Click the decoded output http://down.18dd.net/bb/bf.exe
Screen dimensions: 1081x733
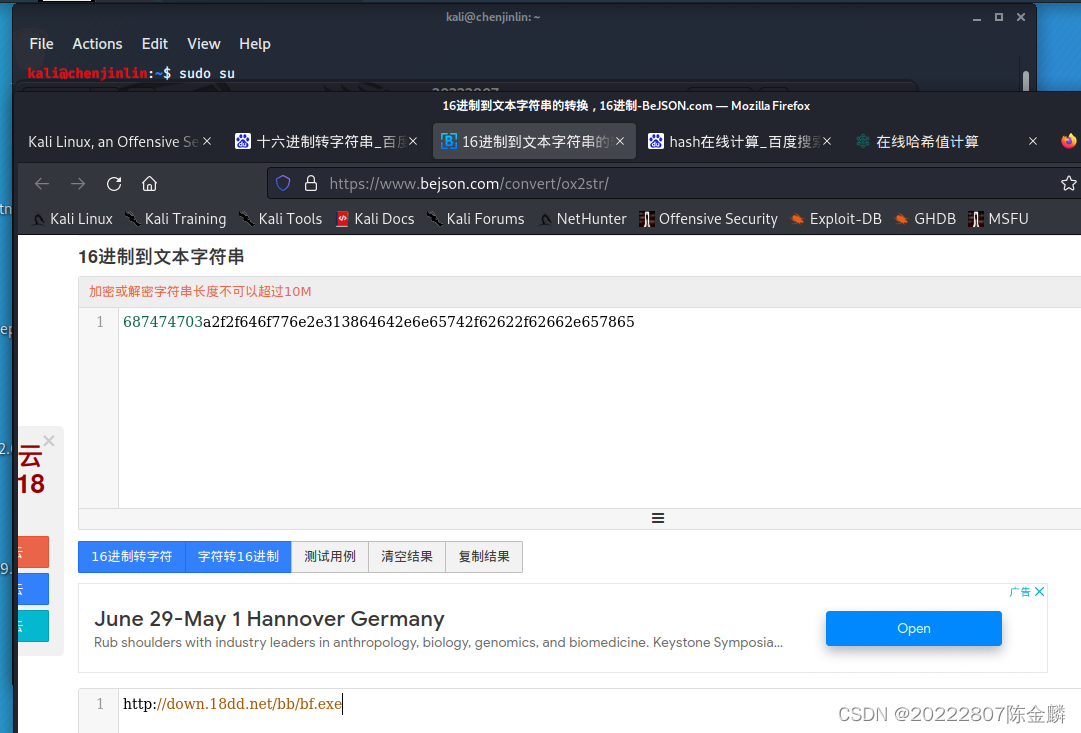tap(232, 703)
